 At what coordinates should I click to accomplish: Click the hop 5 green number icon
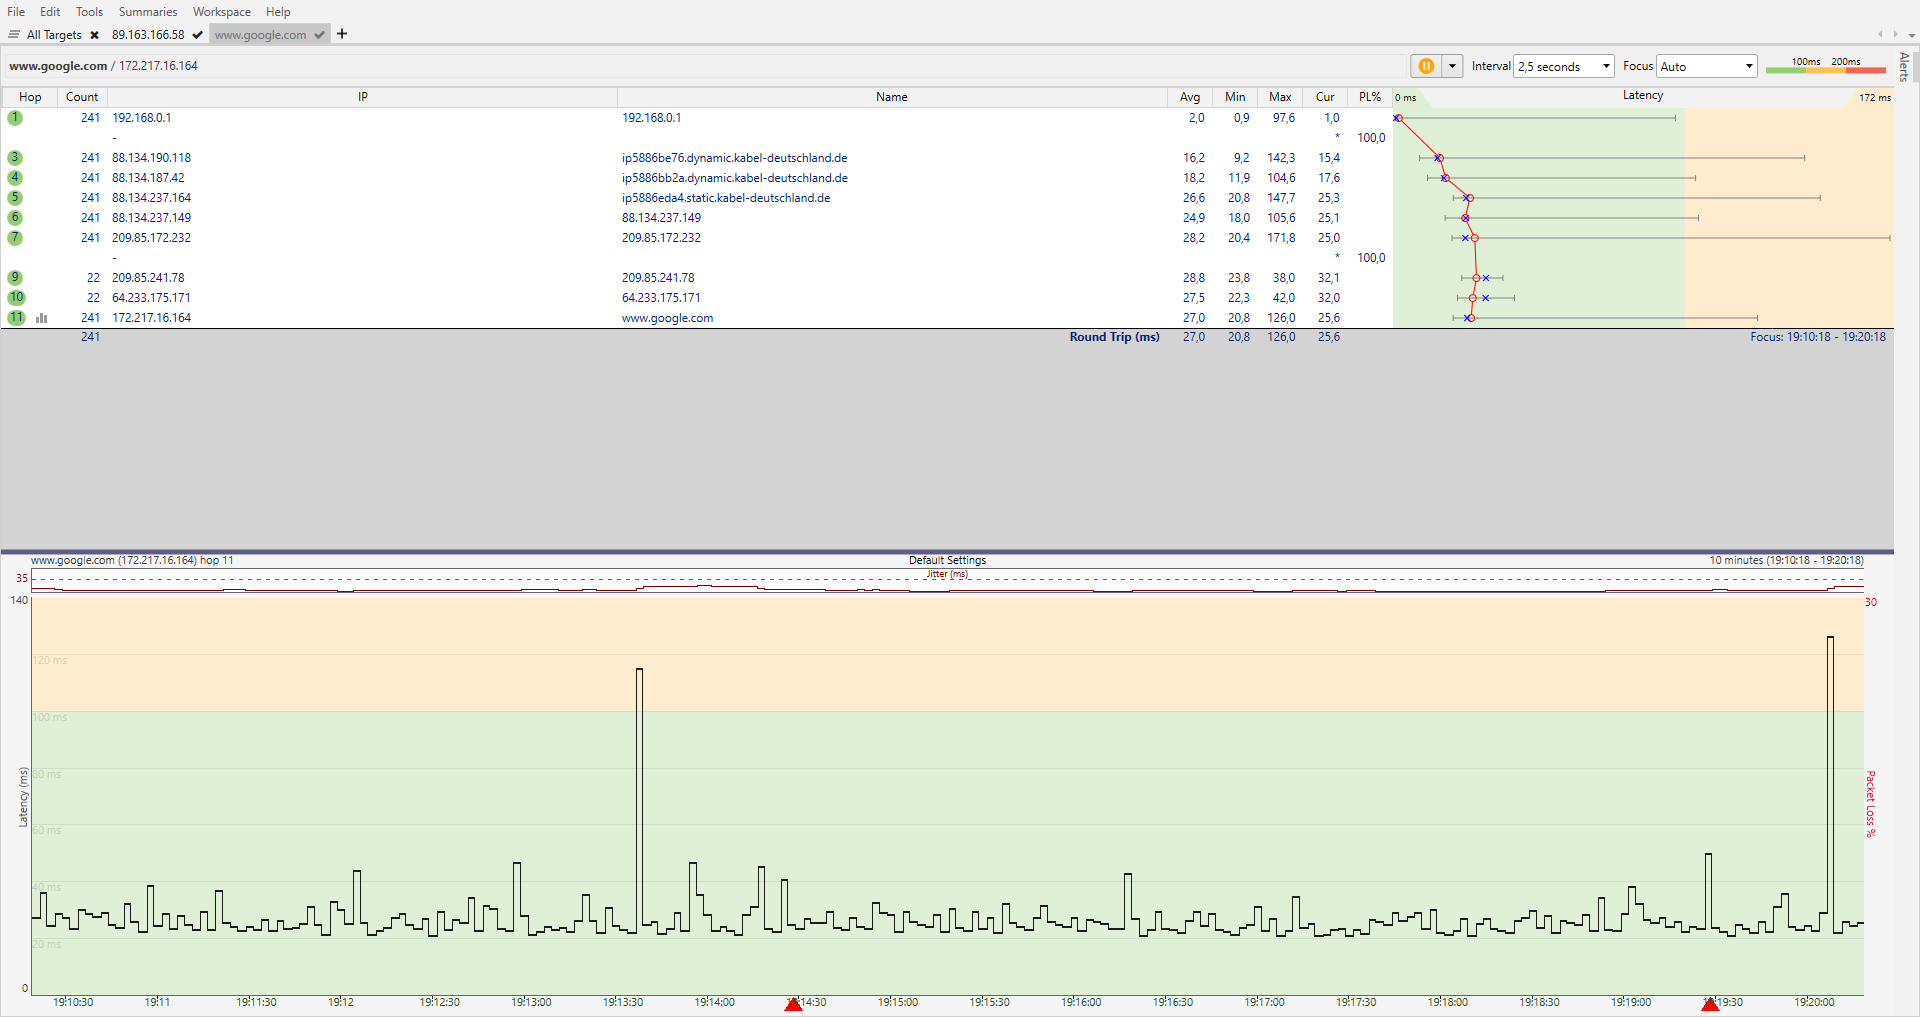click(x=15, y=198)
